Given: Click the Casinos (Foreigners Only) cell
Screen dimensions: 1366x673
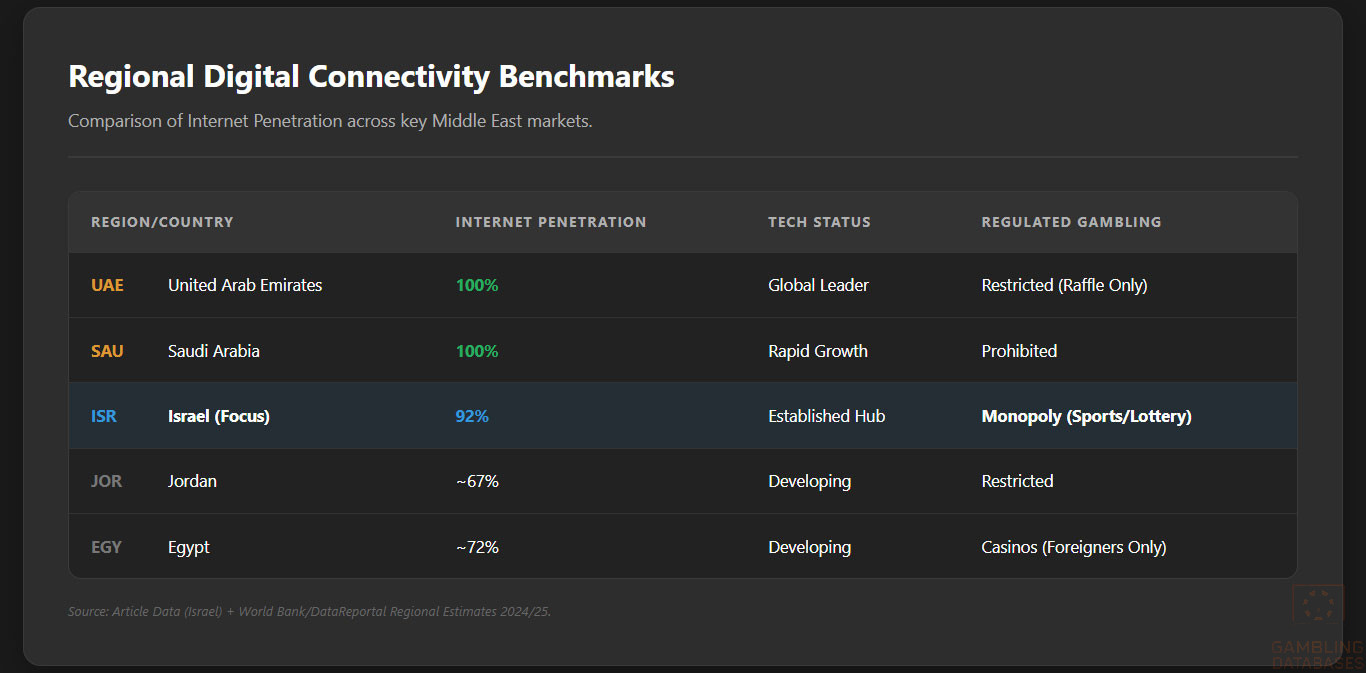Looking at the screenshot, I should [1074, 547].
